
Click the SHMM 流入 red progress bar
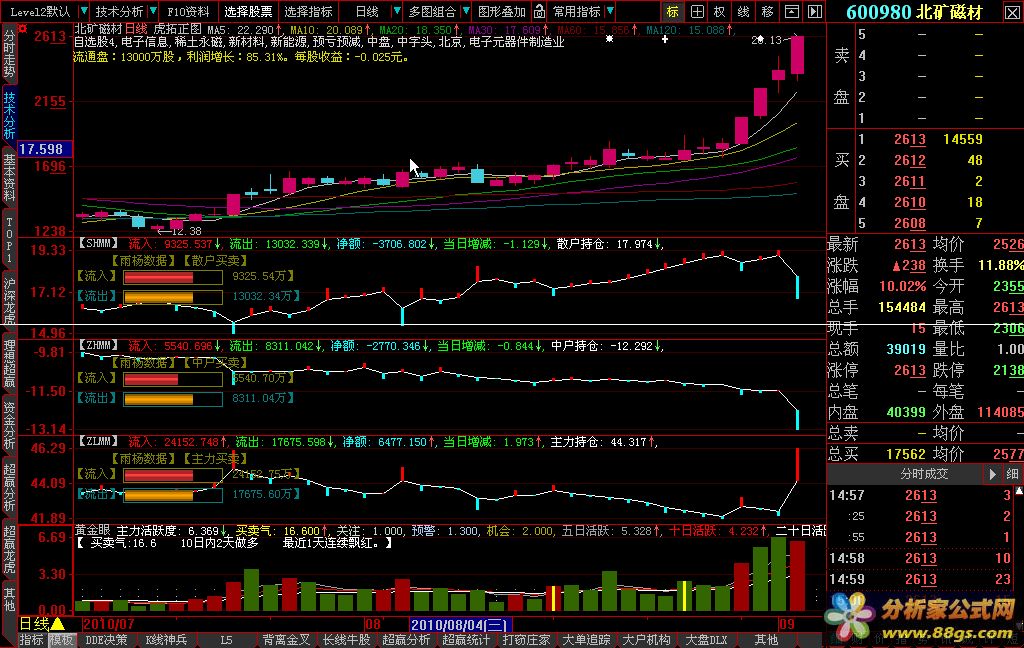[158, 277]
